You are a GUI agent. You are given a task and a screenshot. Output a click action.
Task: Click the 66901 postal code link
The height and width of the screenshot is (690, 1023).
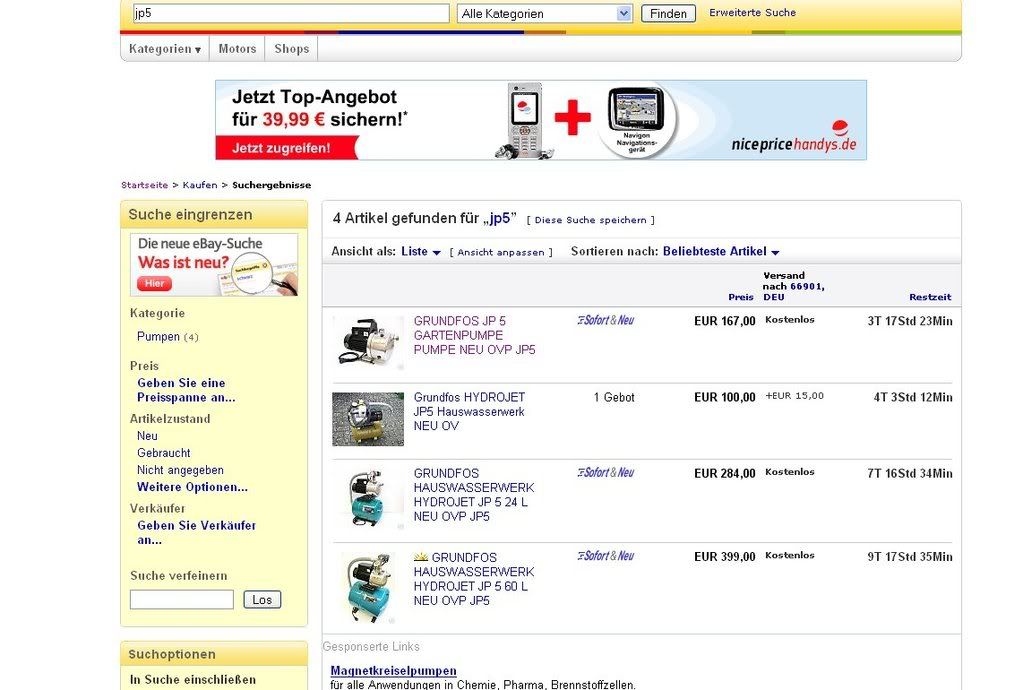point(806,286)
